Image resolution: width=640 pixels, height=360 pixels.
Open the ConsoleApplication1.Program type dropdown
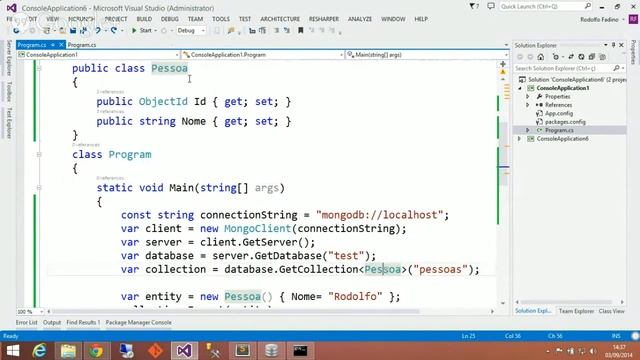263,55
